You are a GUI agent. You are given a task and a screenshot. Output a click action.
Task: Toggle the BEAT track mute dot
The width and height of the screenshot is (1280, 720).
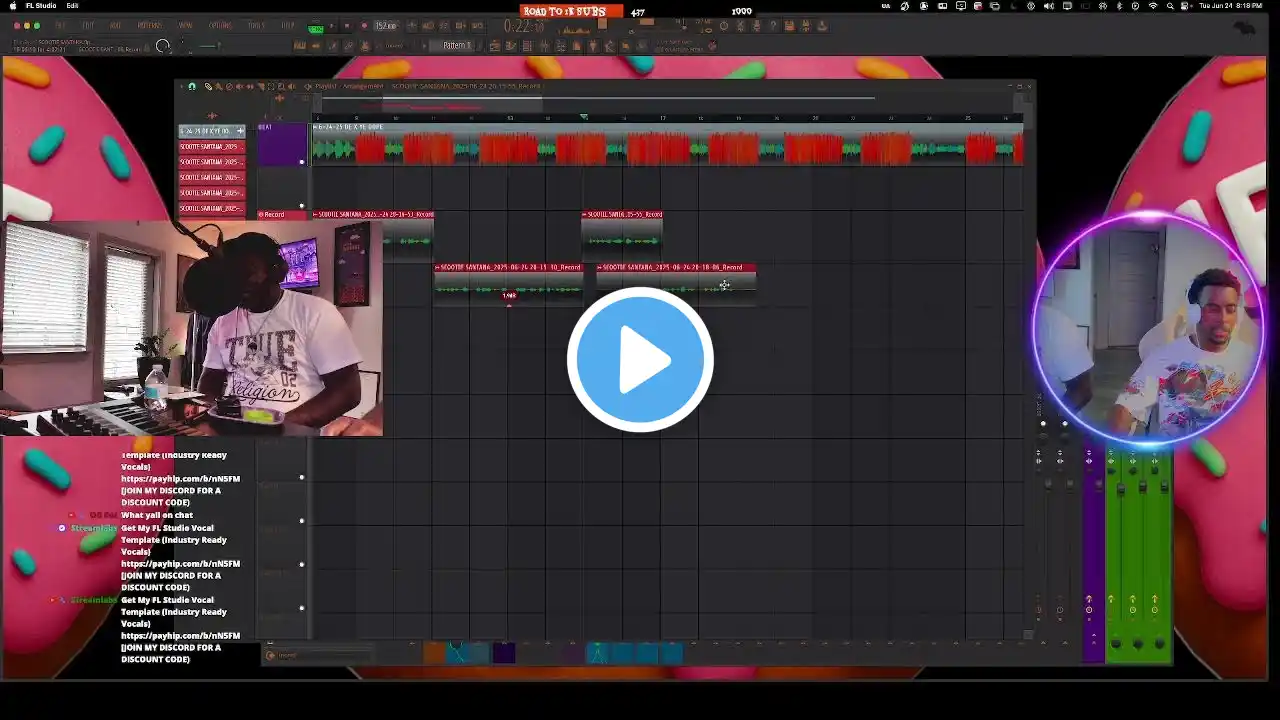pyautogui.click(x=302, y=162)
